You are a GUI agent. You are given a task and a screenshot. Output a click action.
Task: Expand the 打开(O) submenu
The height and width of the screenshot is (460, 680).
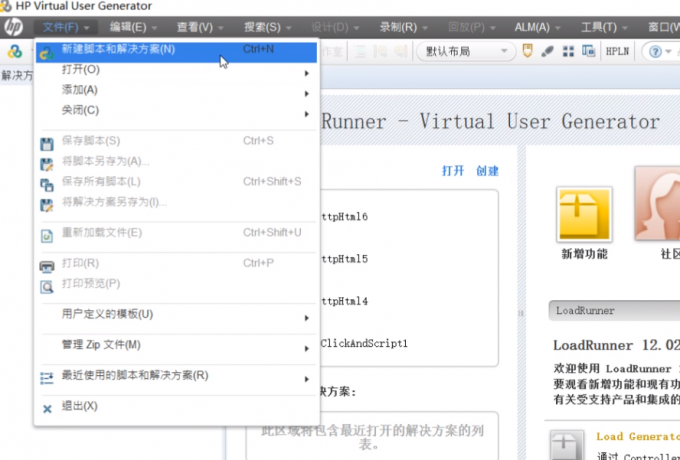177,70
